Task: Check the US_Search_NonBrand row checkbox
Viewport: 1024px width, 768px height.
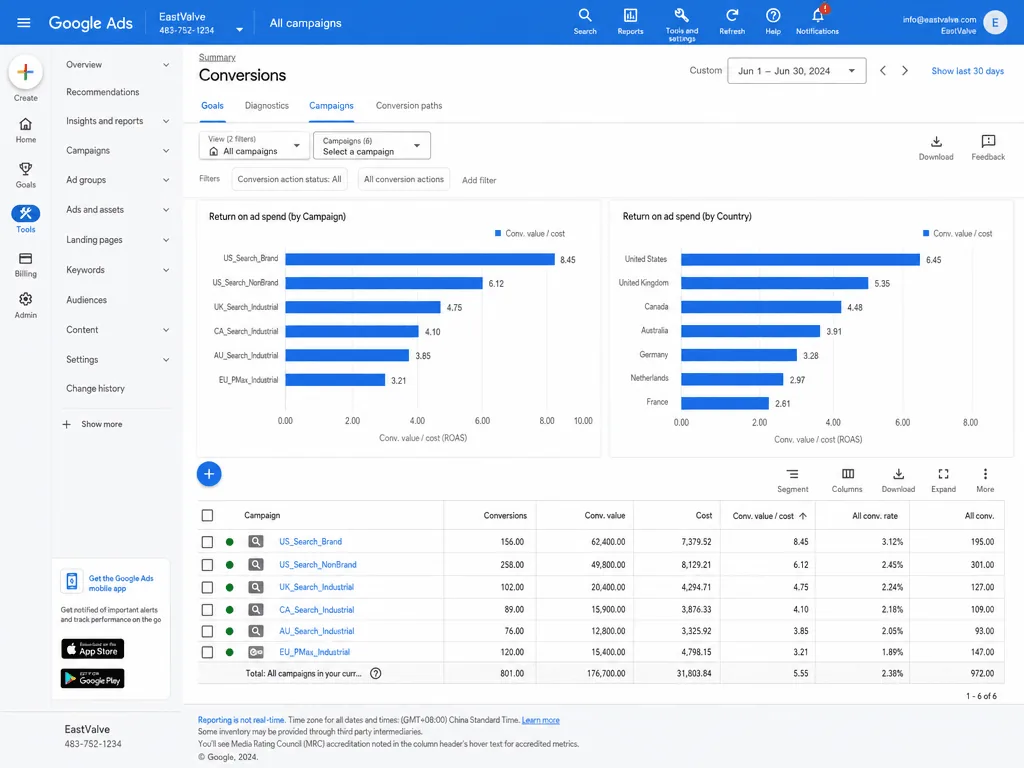Action: [207, 565]
